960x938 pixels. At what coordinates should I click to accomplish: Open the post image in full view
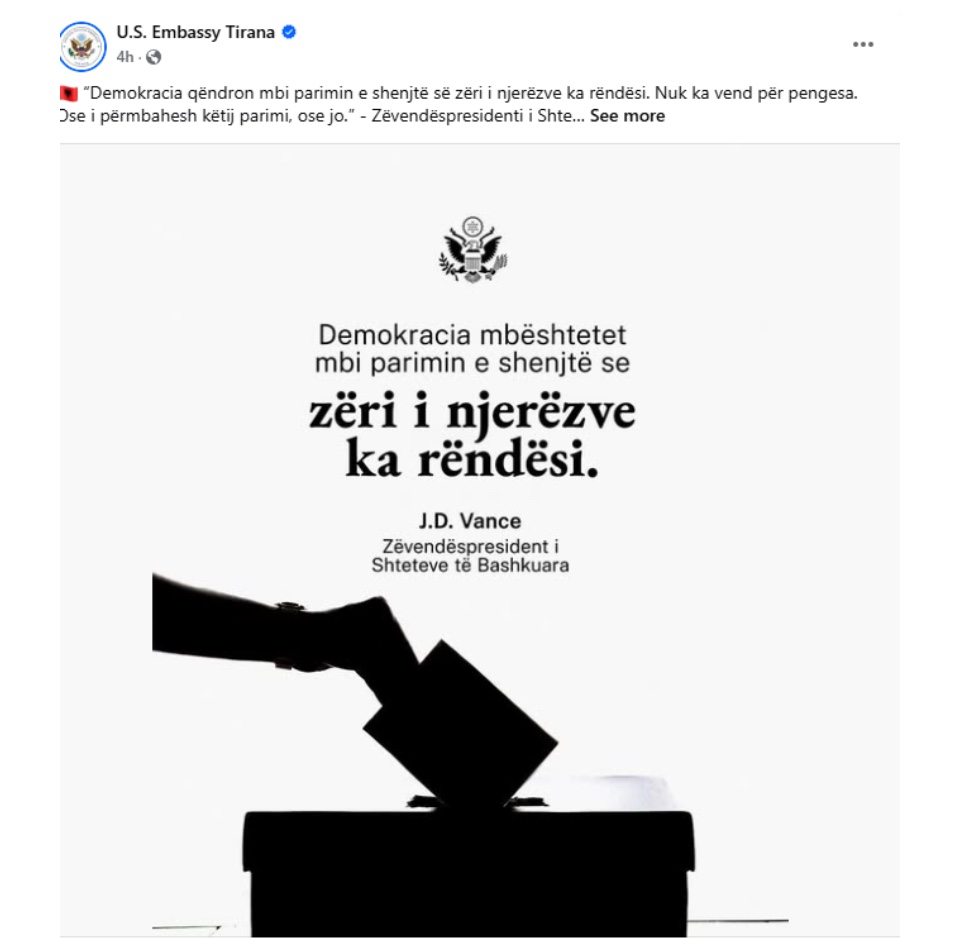(479, 540)
